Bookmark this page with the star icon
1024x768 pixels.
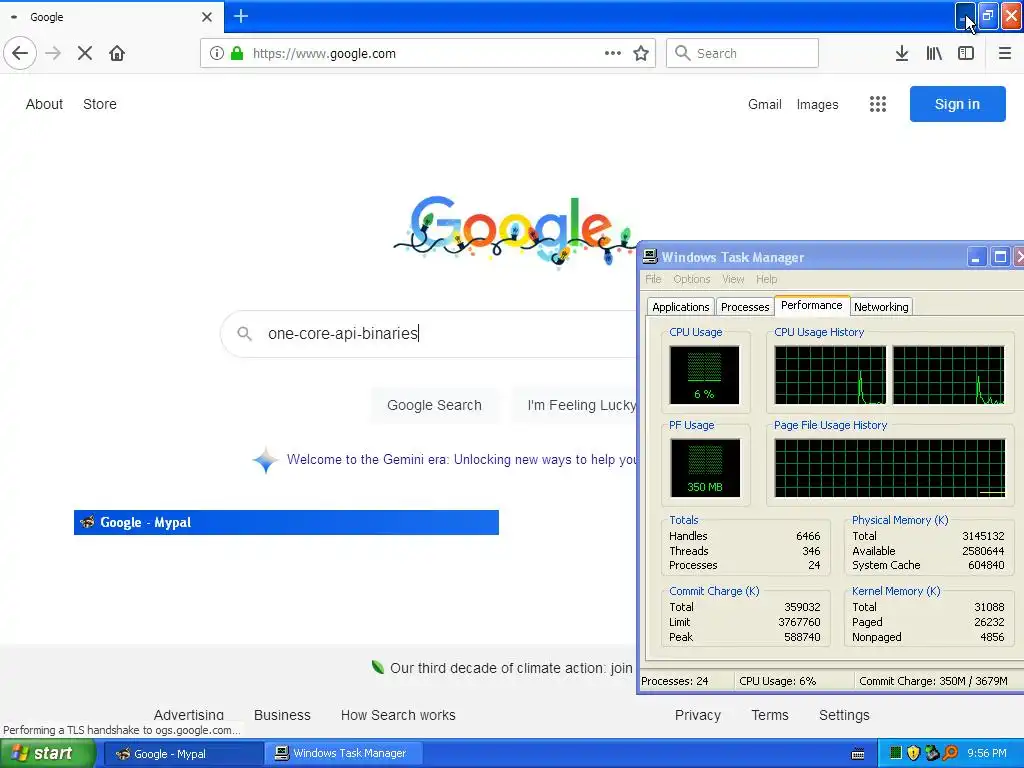[x=641, y=53]
